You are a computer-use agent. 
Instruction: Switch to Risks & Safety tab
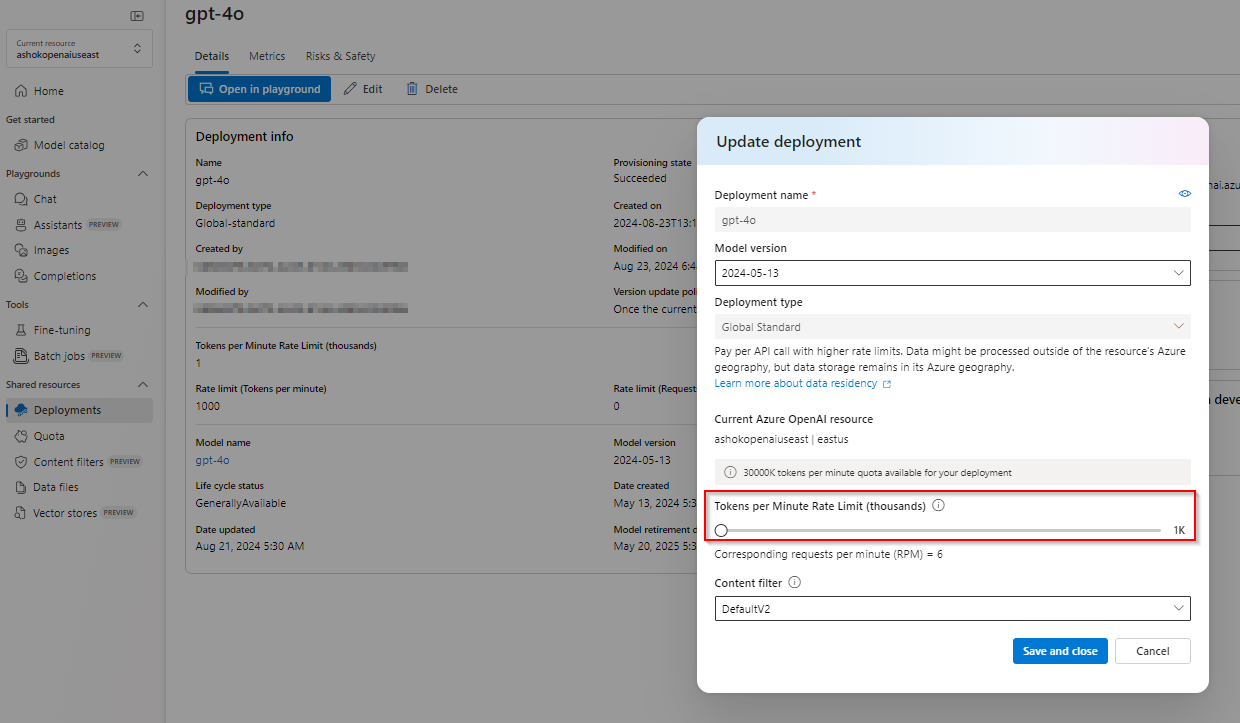pos(340,56)
